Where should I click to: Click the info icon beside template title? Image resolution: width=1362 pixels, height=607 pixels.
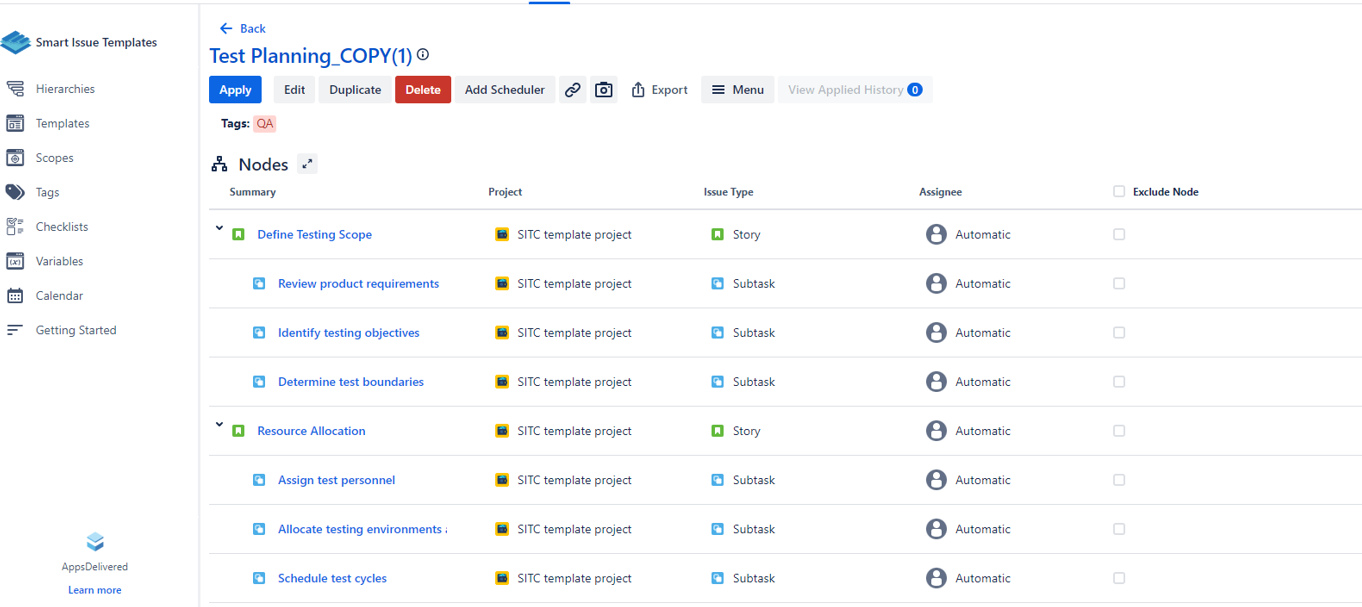pyautogui.click(x=423, y=55)
